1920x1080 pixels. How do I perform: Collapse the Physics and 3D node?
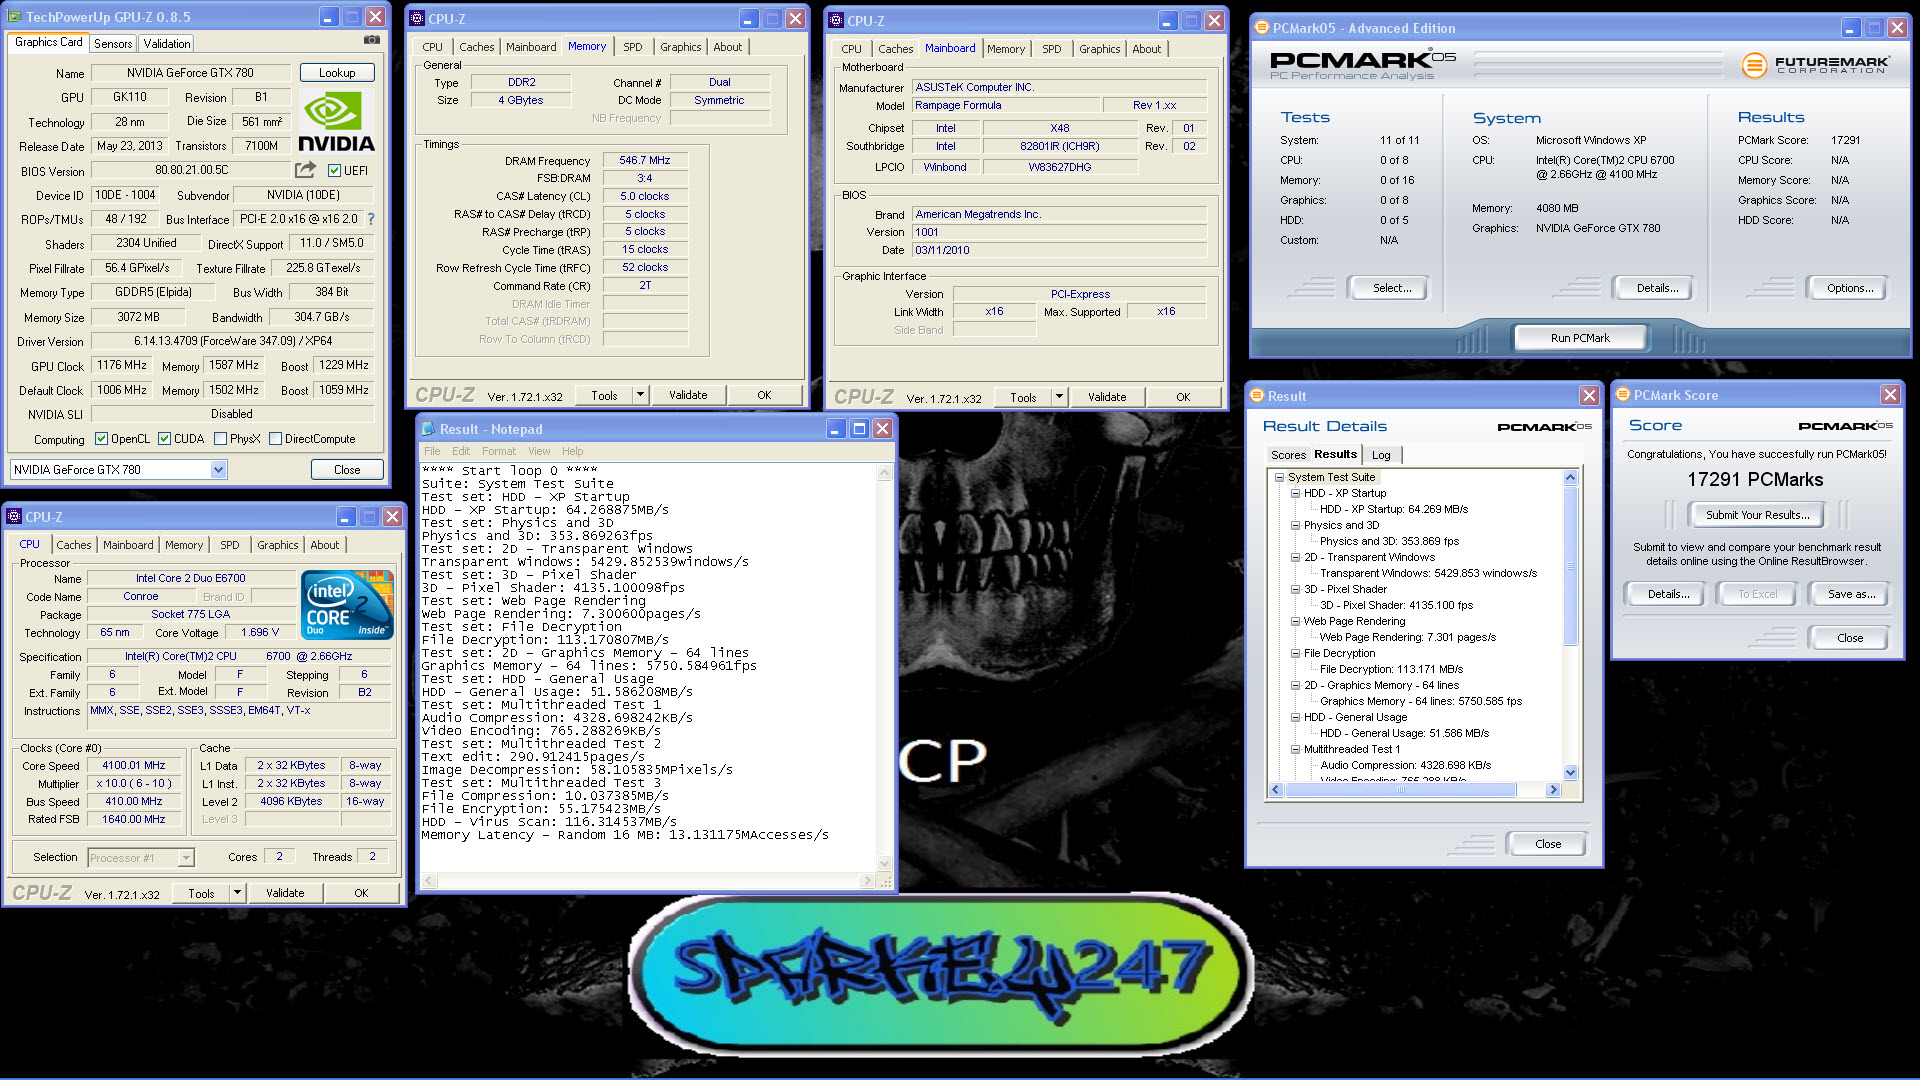pyautogui.click(x=1295, y=526)
